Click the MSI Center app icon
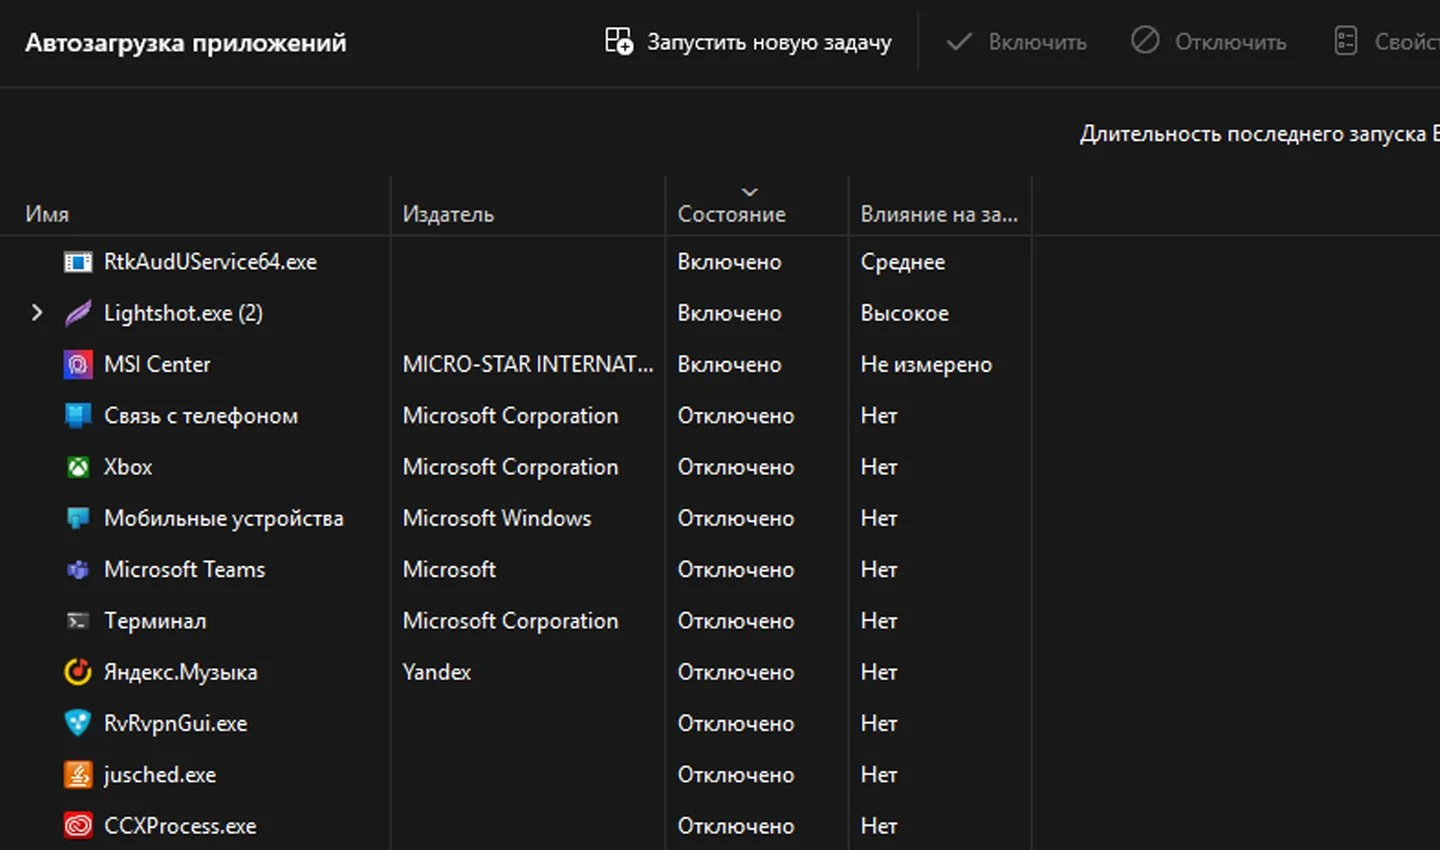This screenshot has height=850, width=1440. tap(78, 364)
